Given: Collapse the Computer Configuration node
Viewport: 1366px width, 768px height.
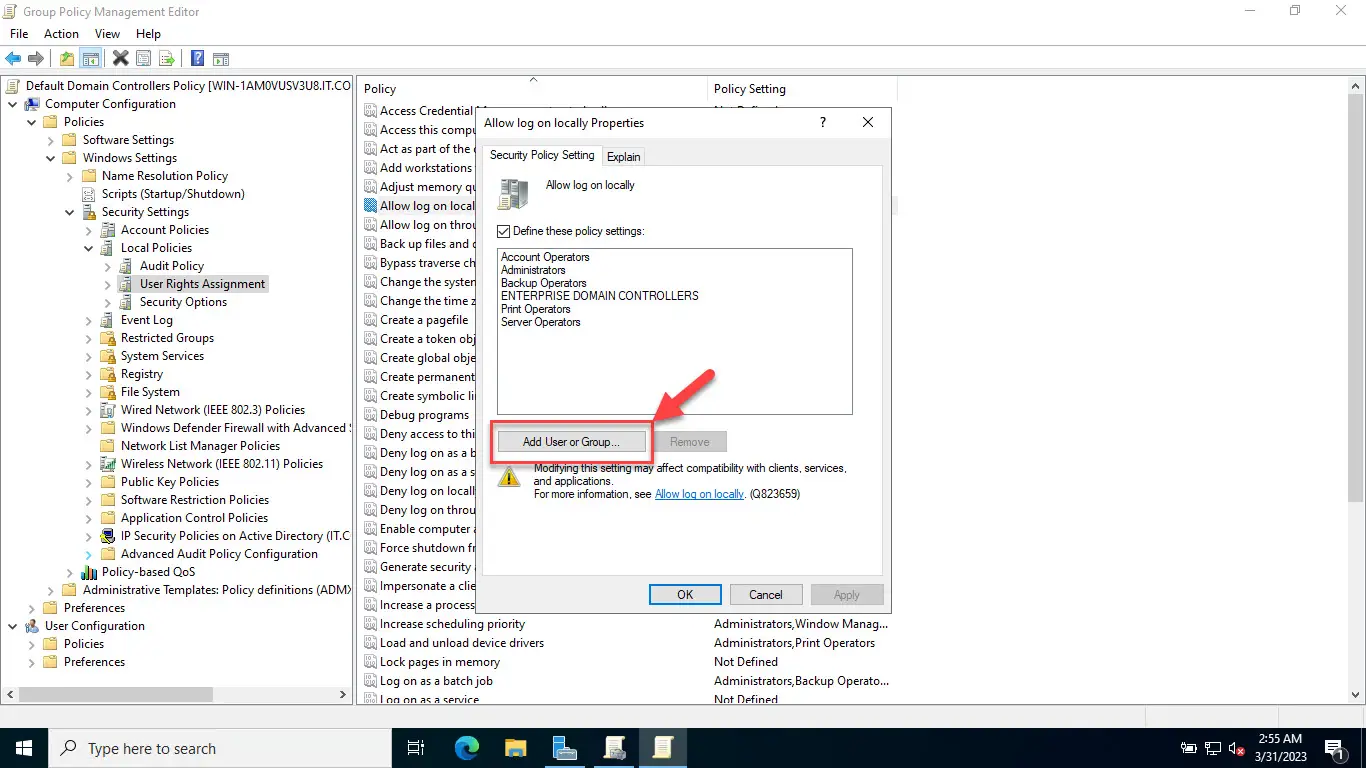Looking at the screenshot, I should pyautogui.click(x=13, y=104).
